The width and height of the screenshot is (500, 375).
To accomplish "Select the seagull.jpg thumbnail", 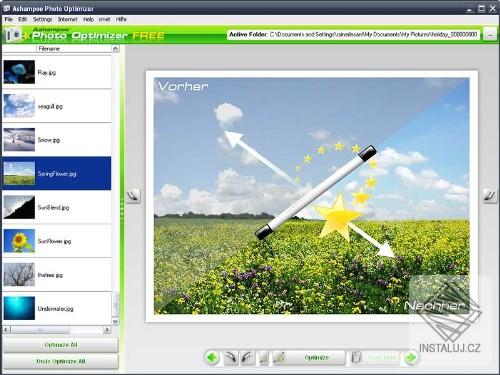I will click(x=19, y=106).
